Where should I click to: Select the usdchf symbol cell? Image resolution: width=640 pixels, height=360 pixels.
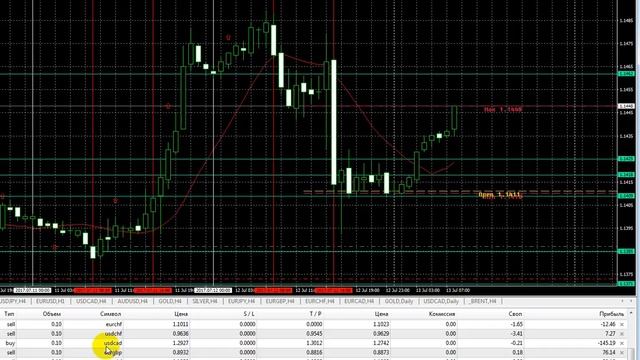click(x=114, y=333)
